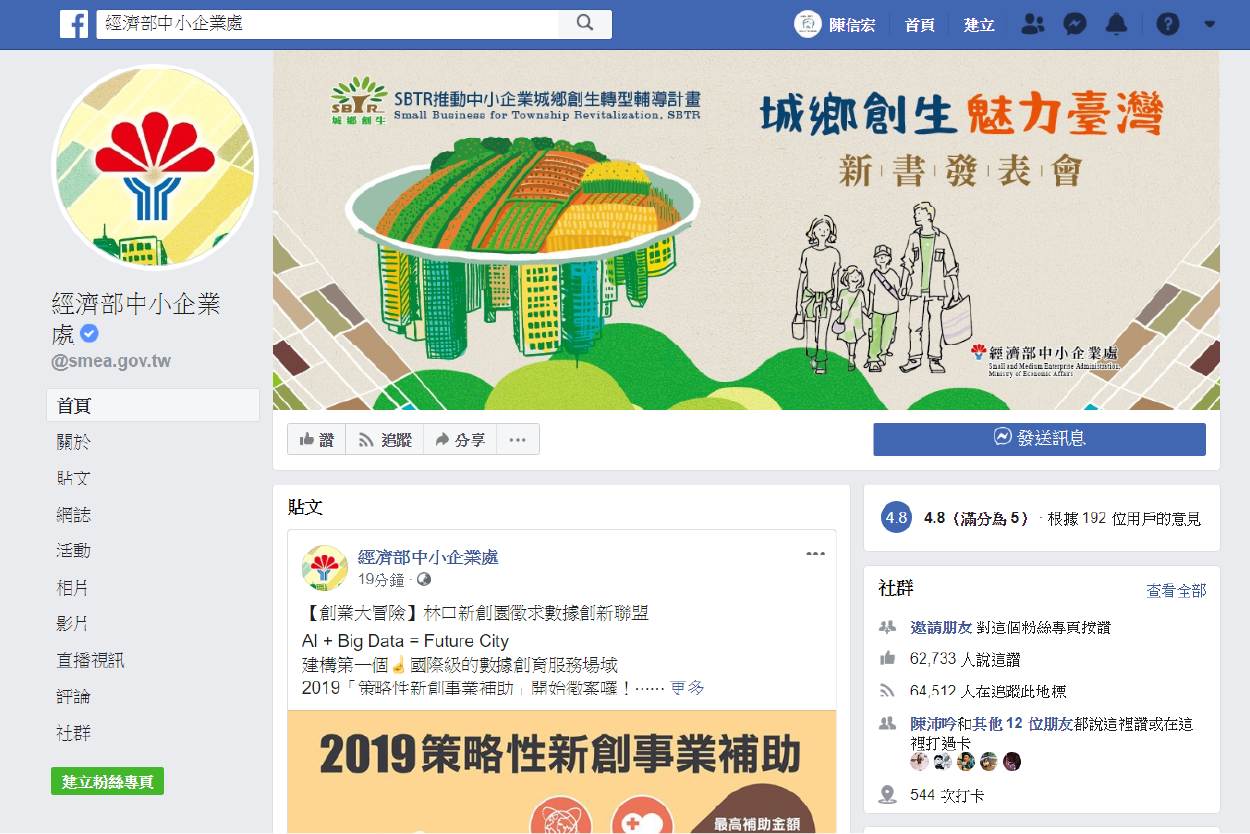Click the Facebook logo icon
Image resolution: width=1250 pixels, height=834 pixels.
coord(74,24)
